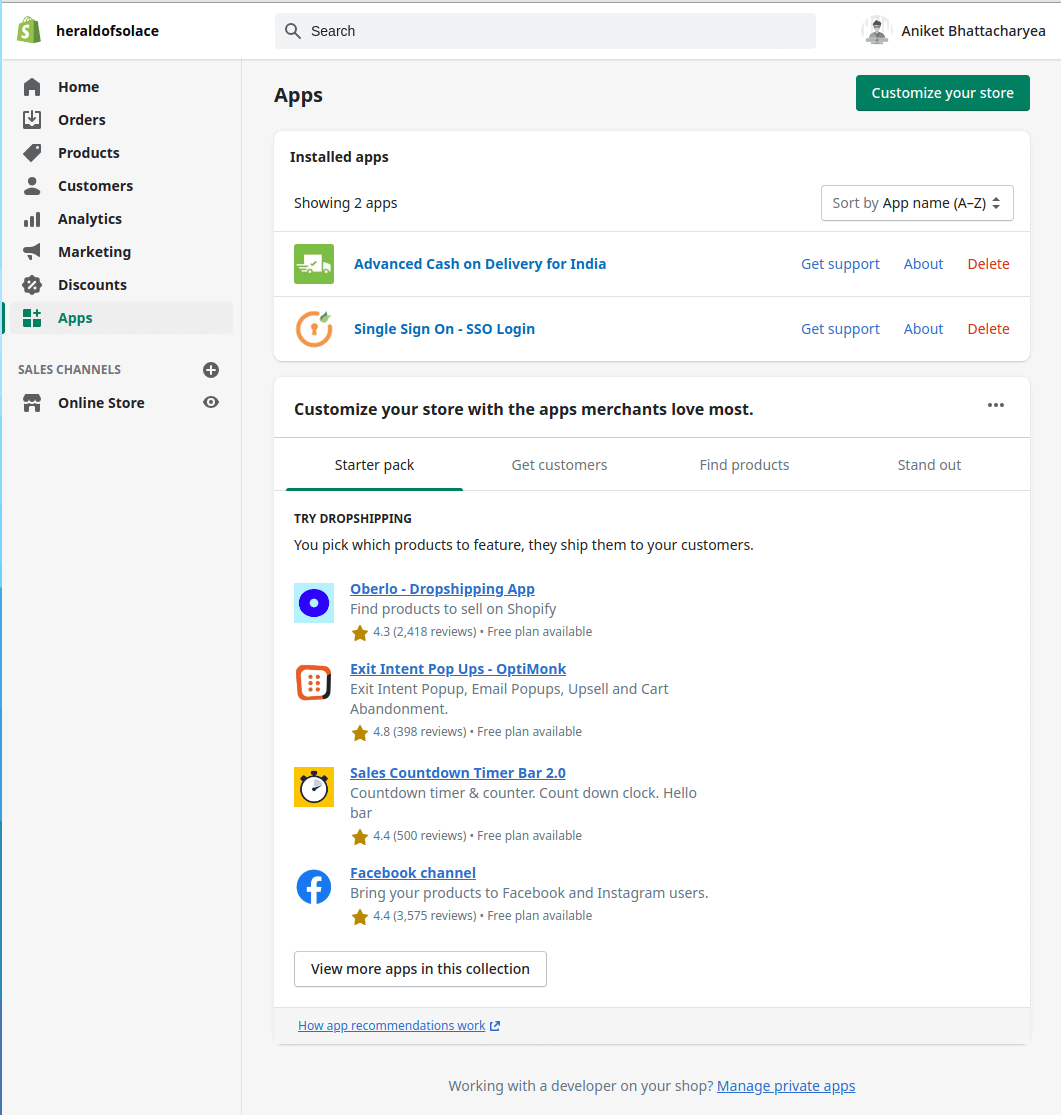The width and height of the screenshot is (1061, 1115).
Task: Open Oberlo - Dropshipping App link
Action: pos(442,589)
